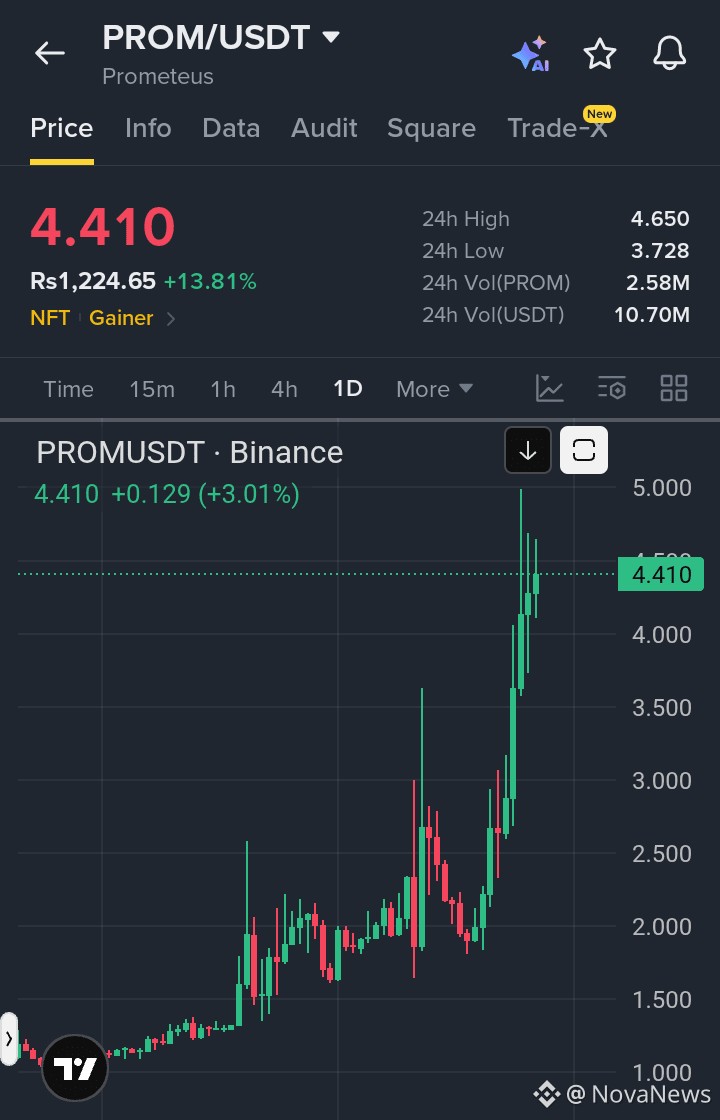720x1120 pixels.
Task: Click the PROMUSDT · Binance chart title
Action: [190, 453]
